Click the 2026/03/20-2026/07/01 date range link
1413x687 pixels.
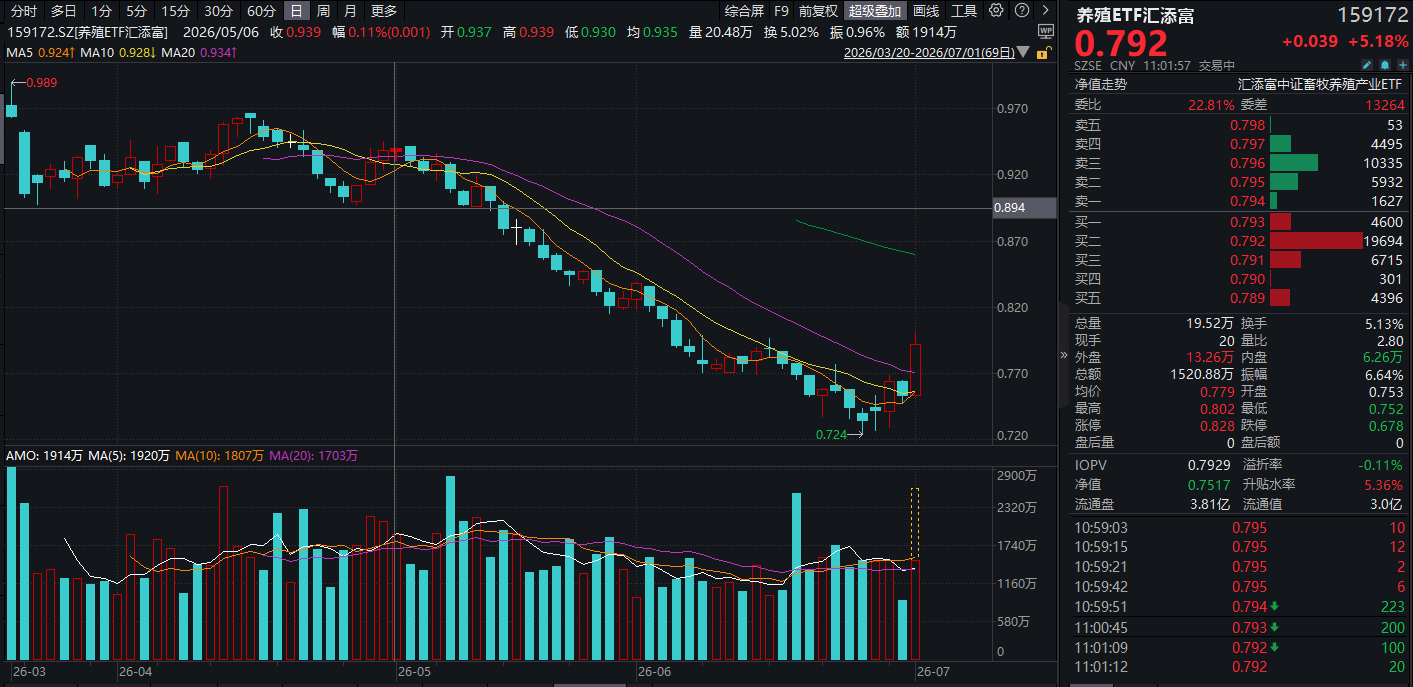pos(929,52)
